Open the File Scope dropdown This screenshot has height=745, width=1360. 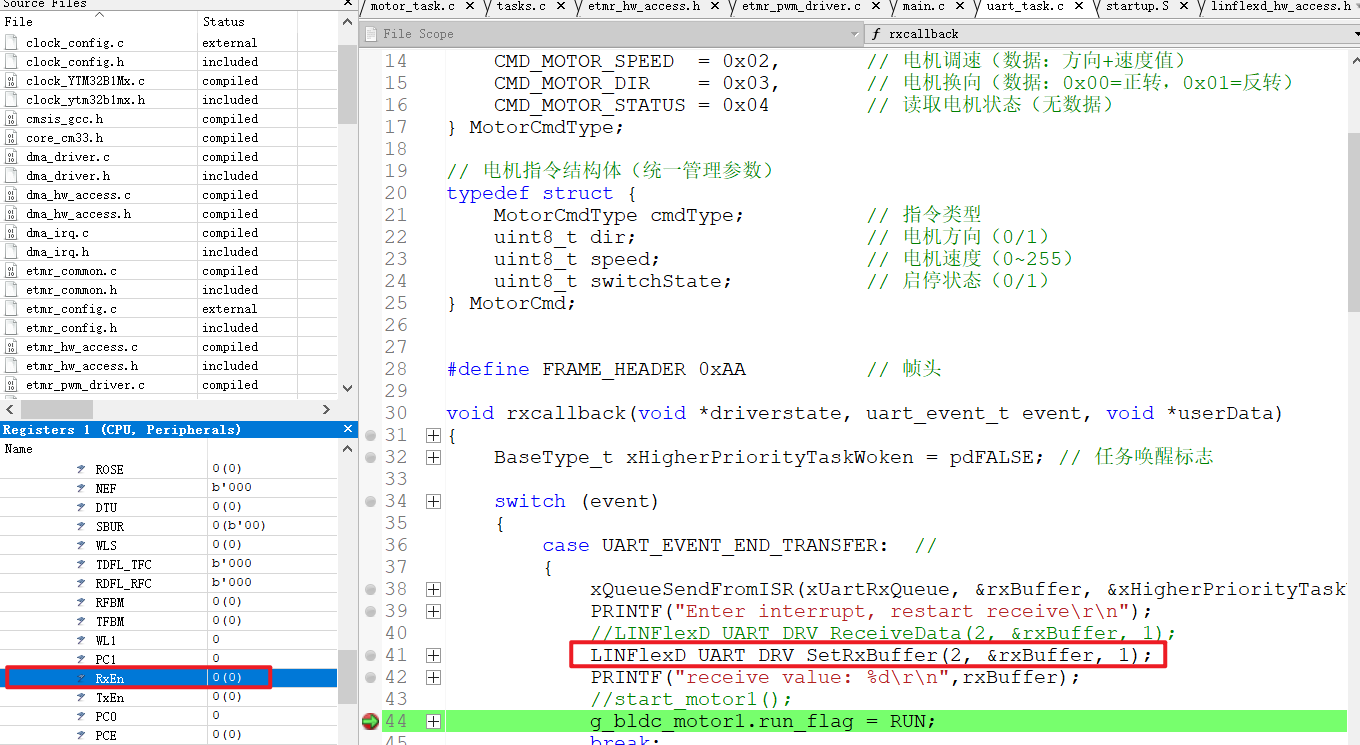point(854,33)
